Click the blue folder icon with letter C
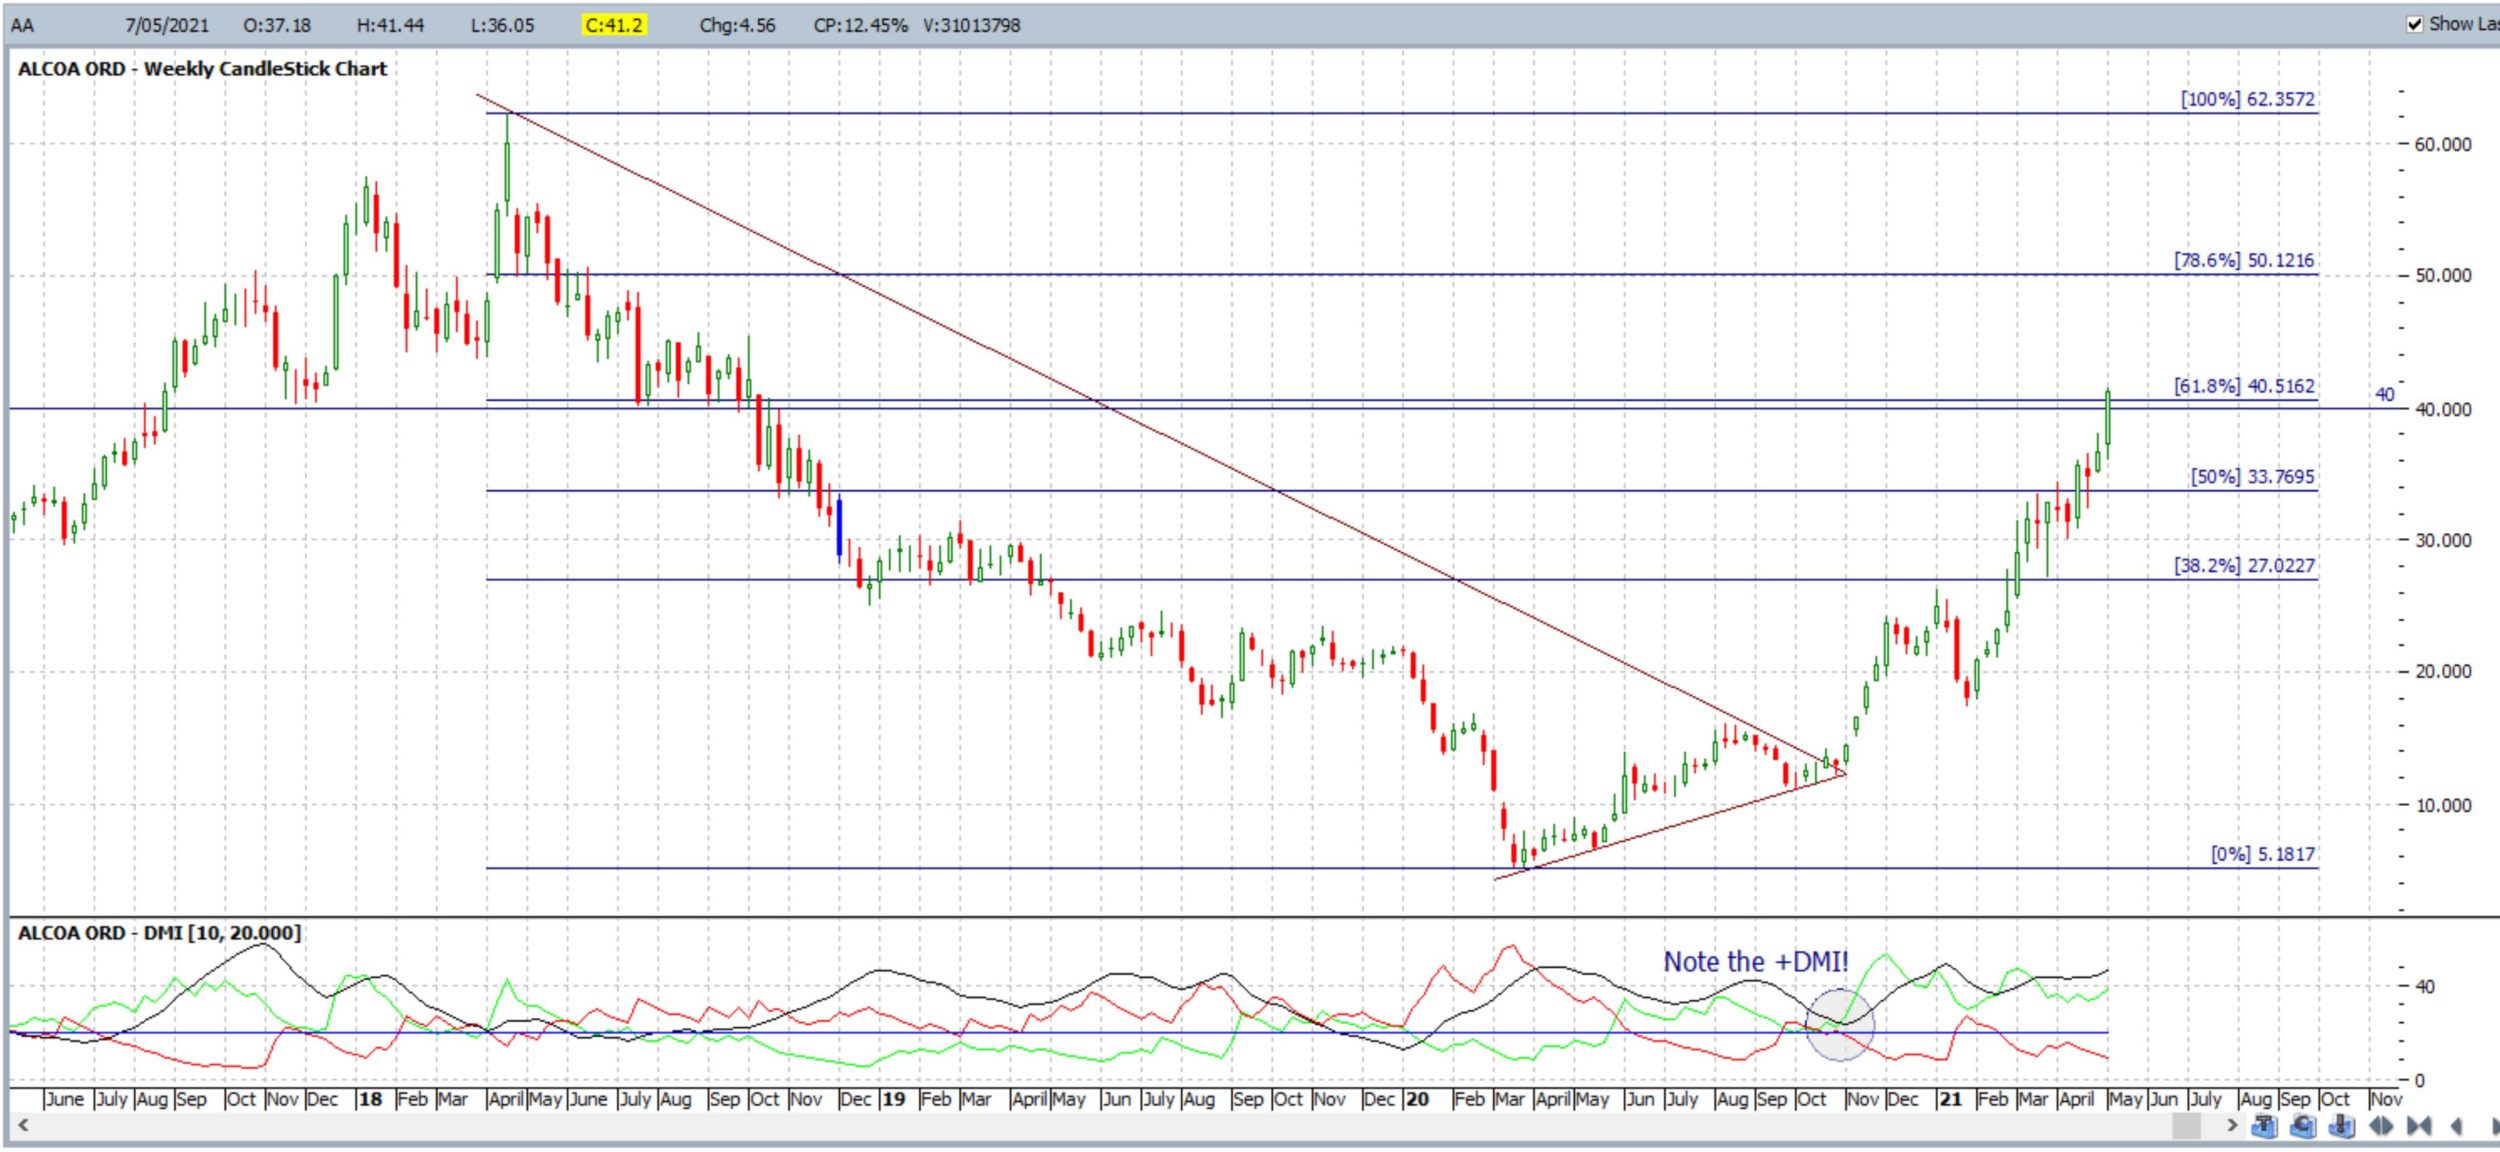This screenshot has height=1152, width=2500. pyautogui.click(x=2302, y=1125)
